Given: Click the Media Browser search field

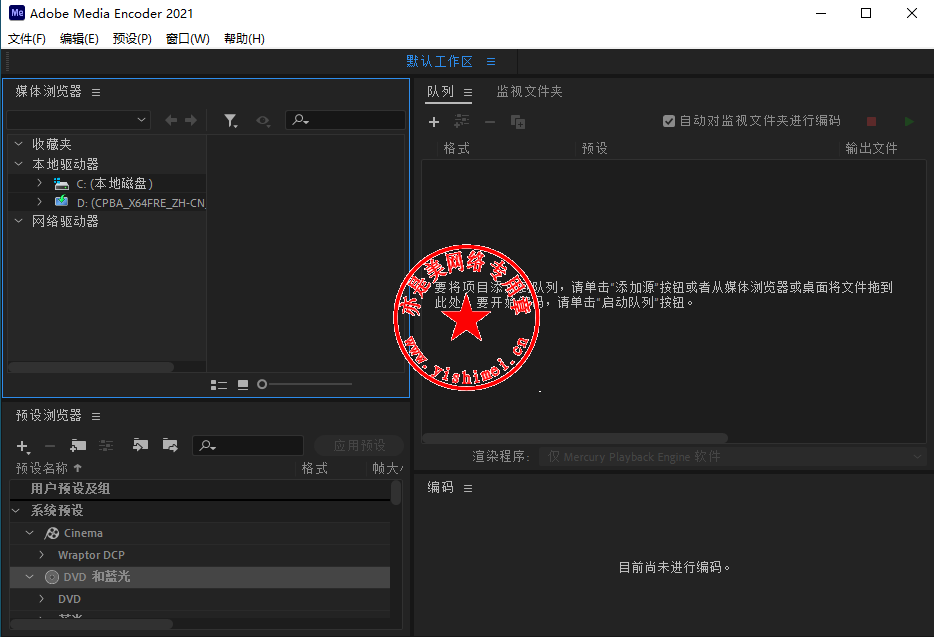Looking at the screenshot, I should (x=345, y=120).
